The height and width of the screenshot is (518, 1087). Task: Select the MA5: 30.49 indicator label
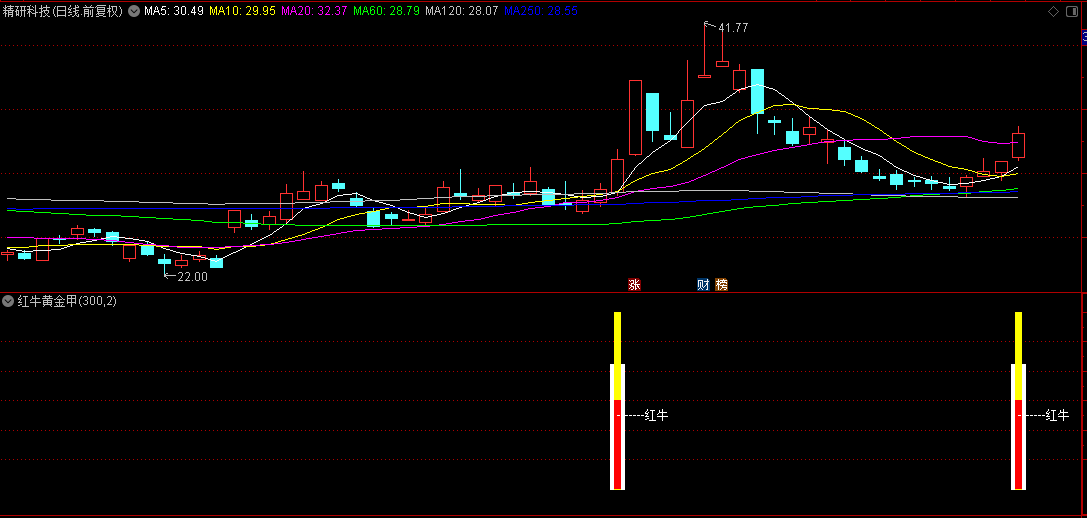[x=173, y=11]
